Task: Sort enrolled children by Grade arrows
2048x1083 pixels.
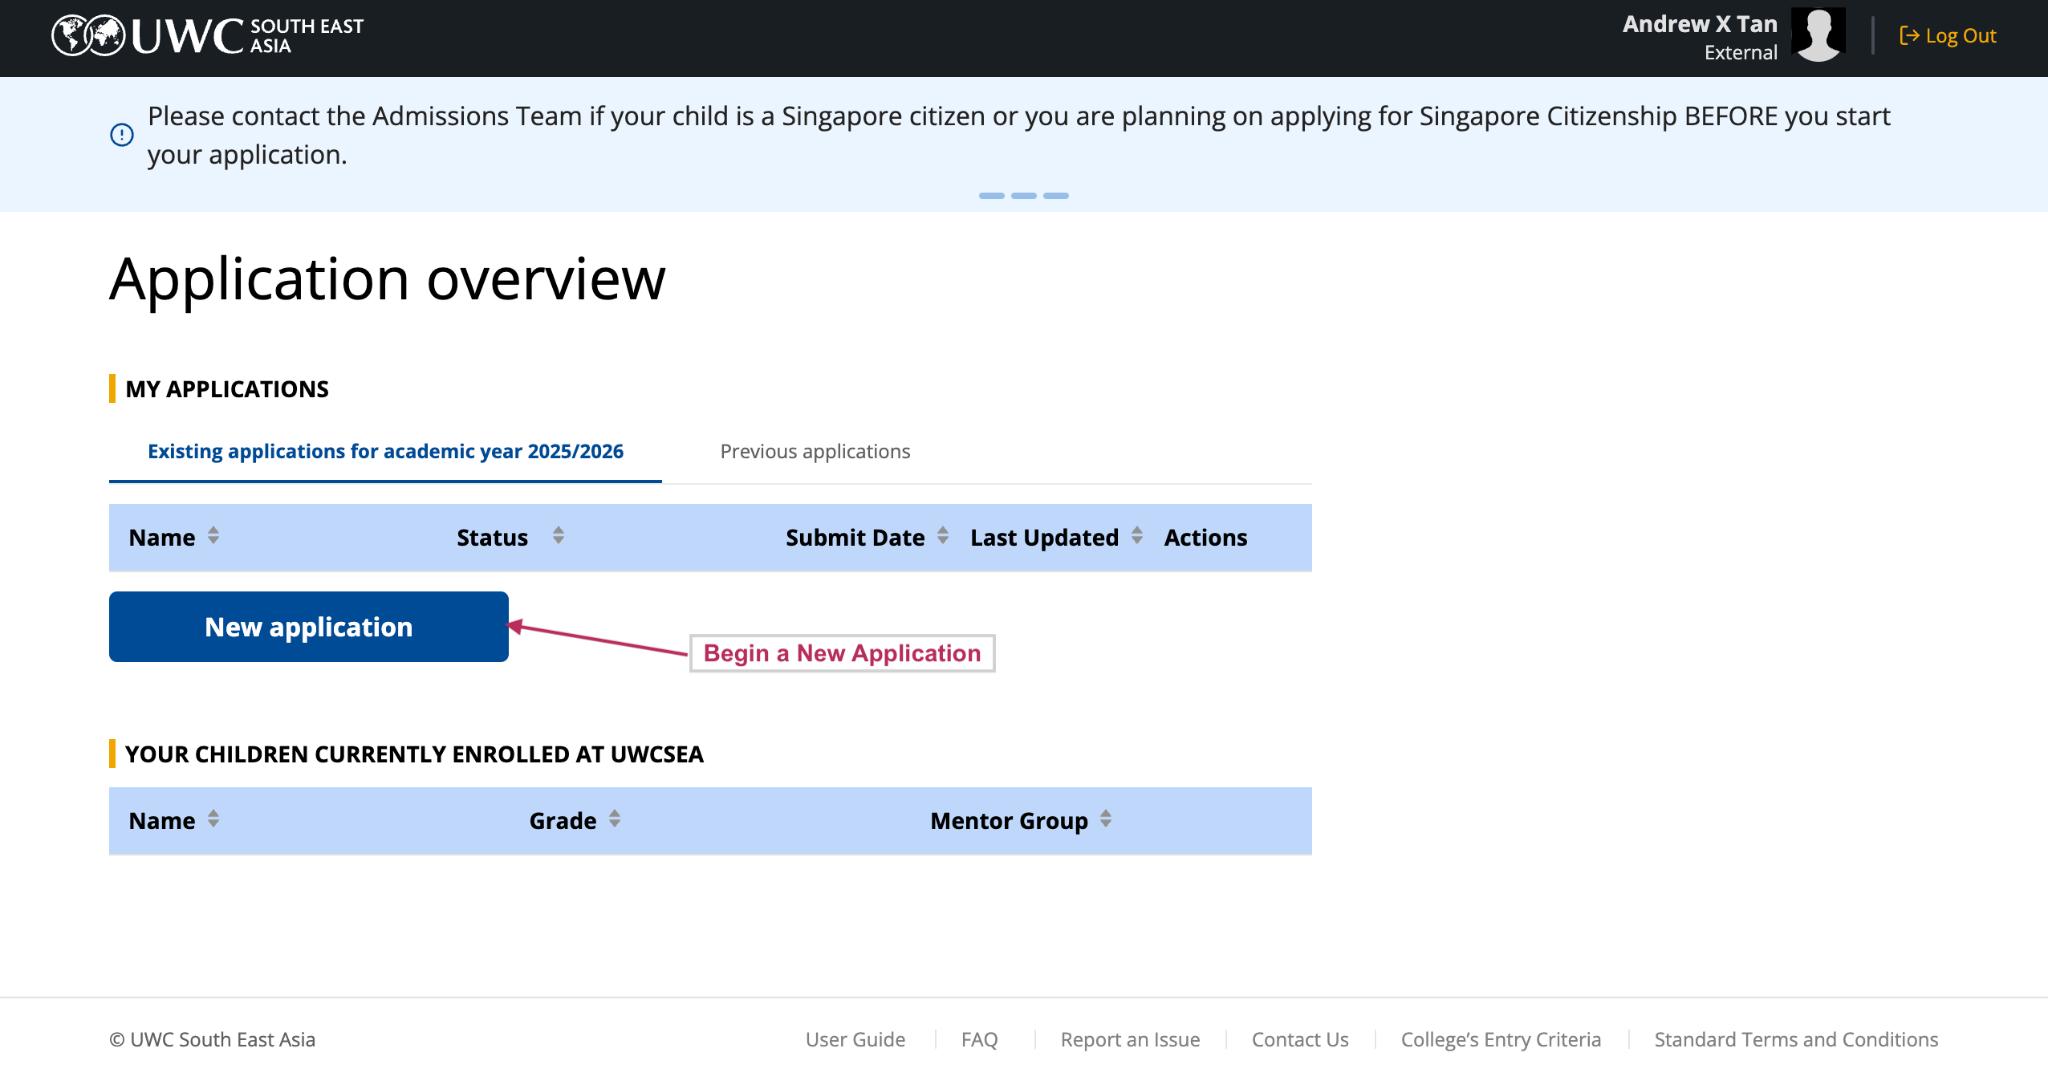Action: point(614,819)
